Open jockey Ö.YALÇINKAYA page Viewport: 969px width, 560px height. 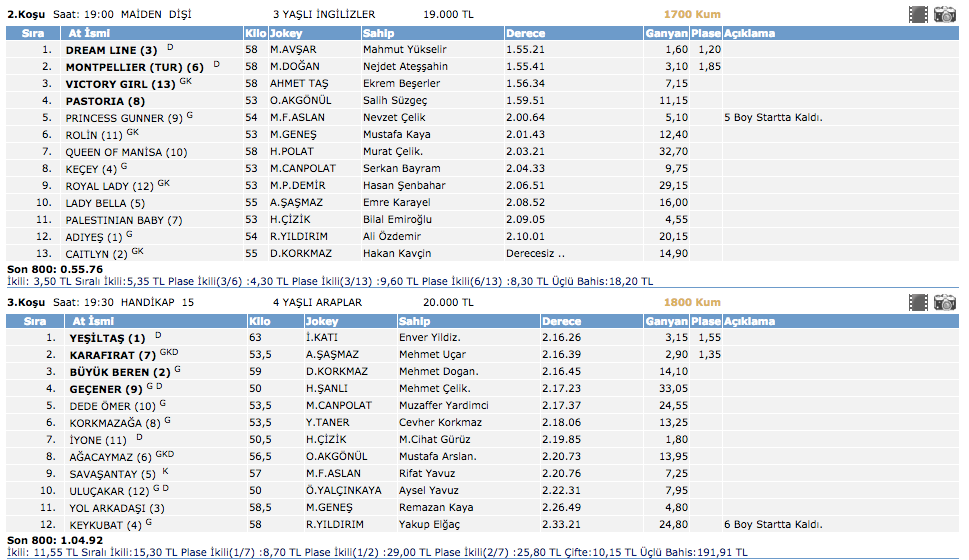point(343,491)
